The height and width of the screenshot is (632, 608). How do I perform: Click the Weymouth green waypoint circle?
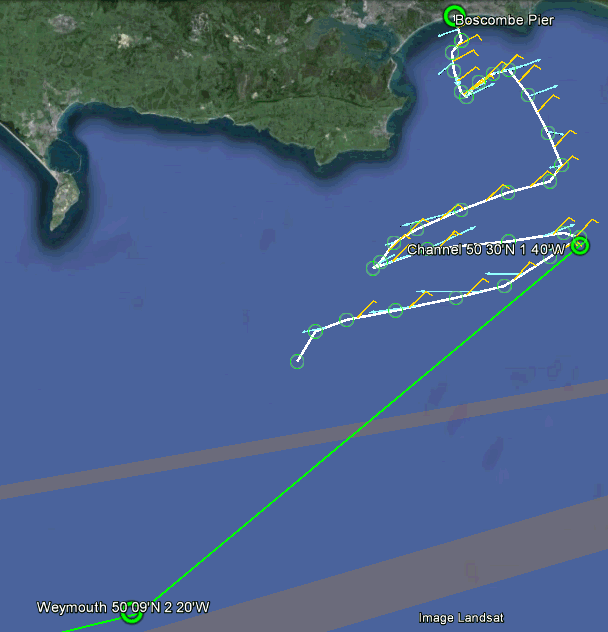click(132, 614)
